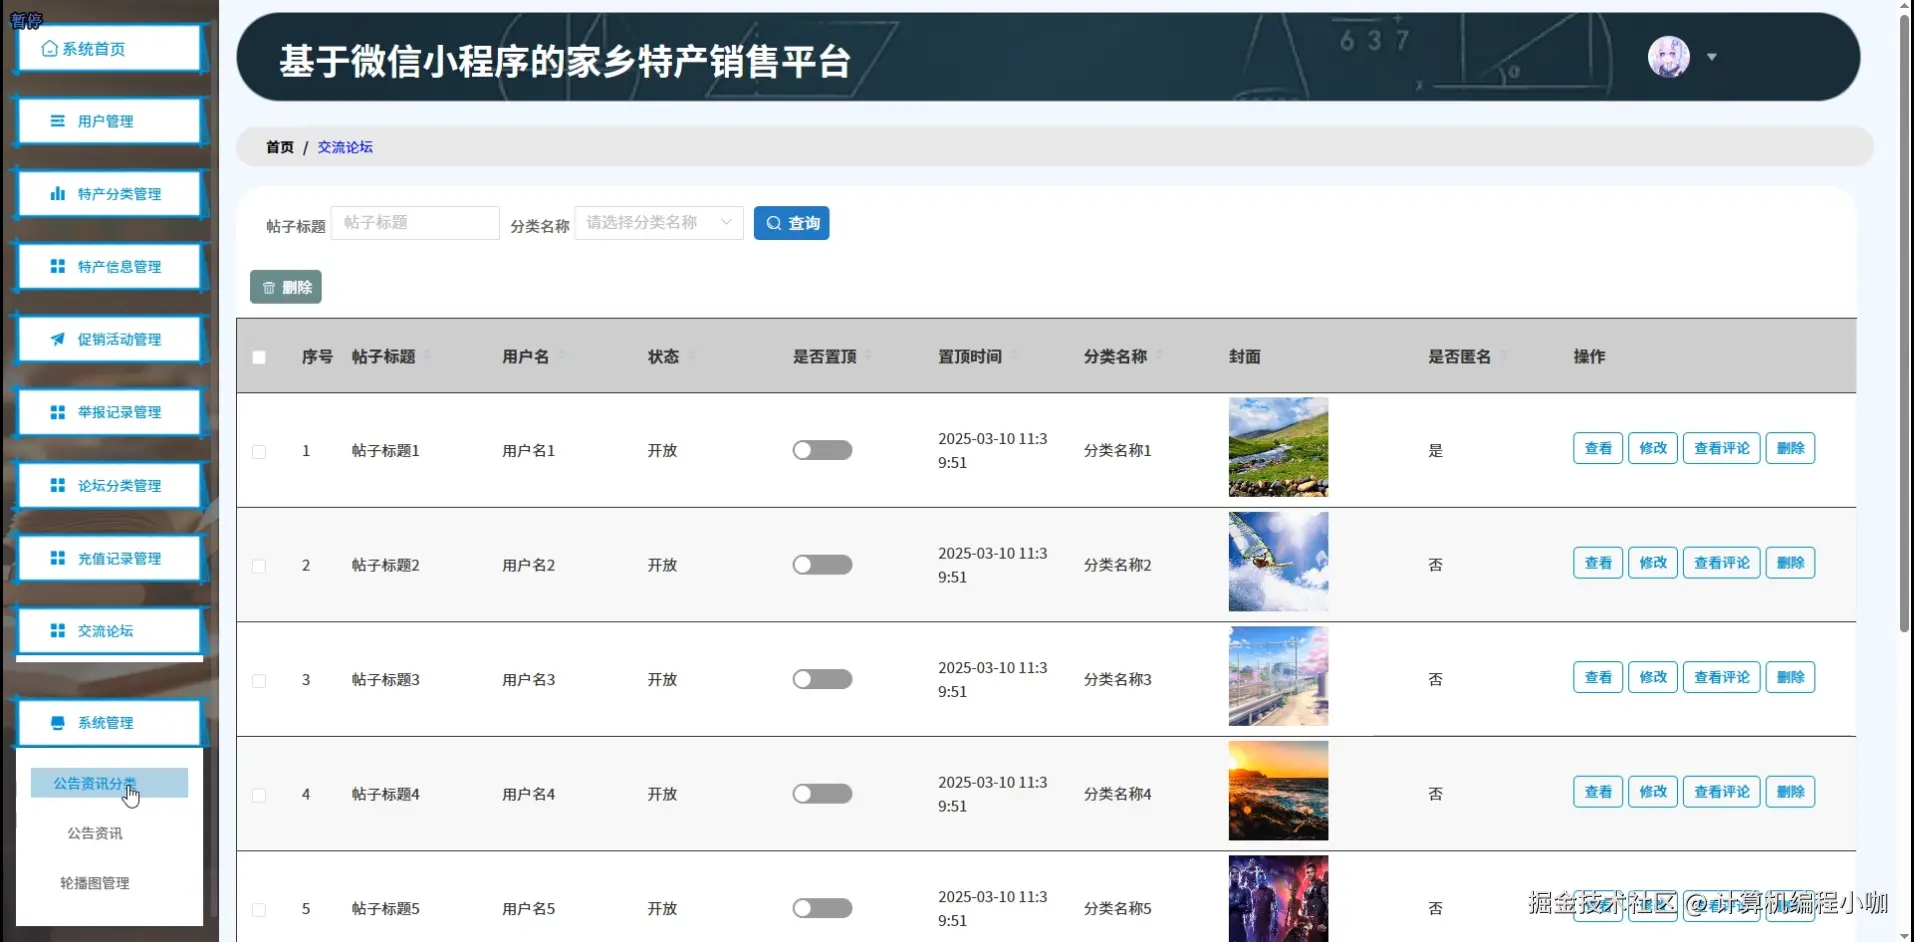Viewport: 1914px width, 942px height.
Task: Open 论坛分类管理 via its sidebar icon
Action: [57, 485]
